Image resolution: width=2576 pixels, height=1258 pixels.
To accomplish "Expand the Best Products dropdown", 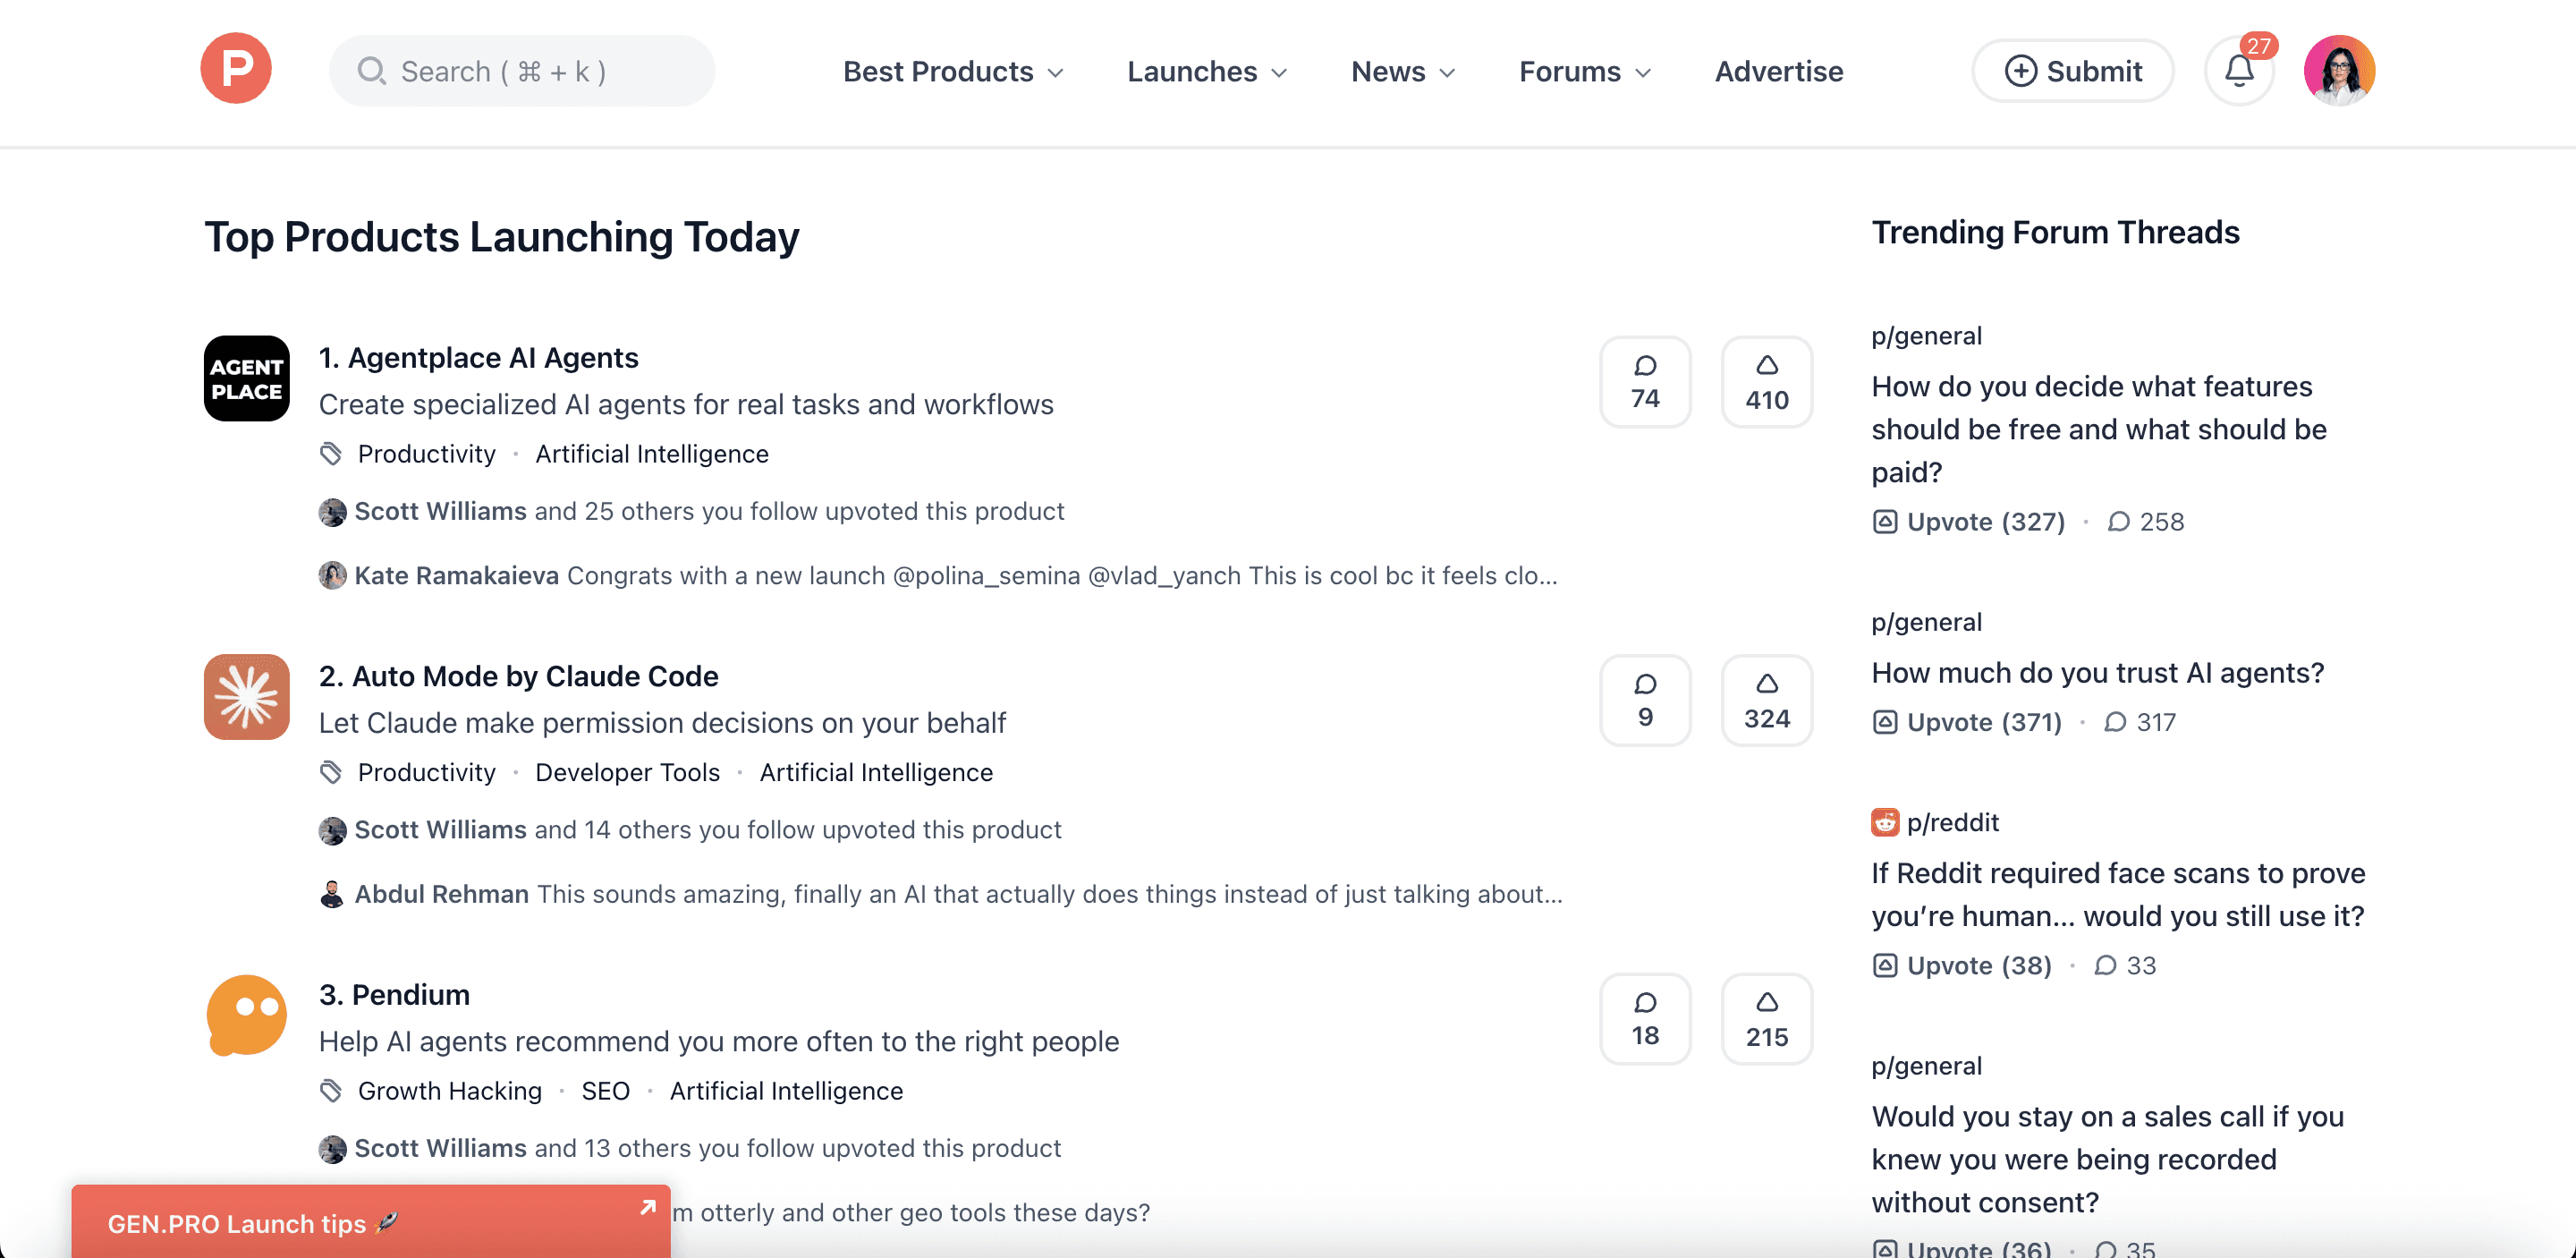I will 952,71.
